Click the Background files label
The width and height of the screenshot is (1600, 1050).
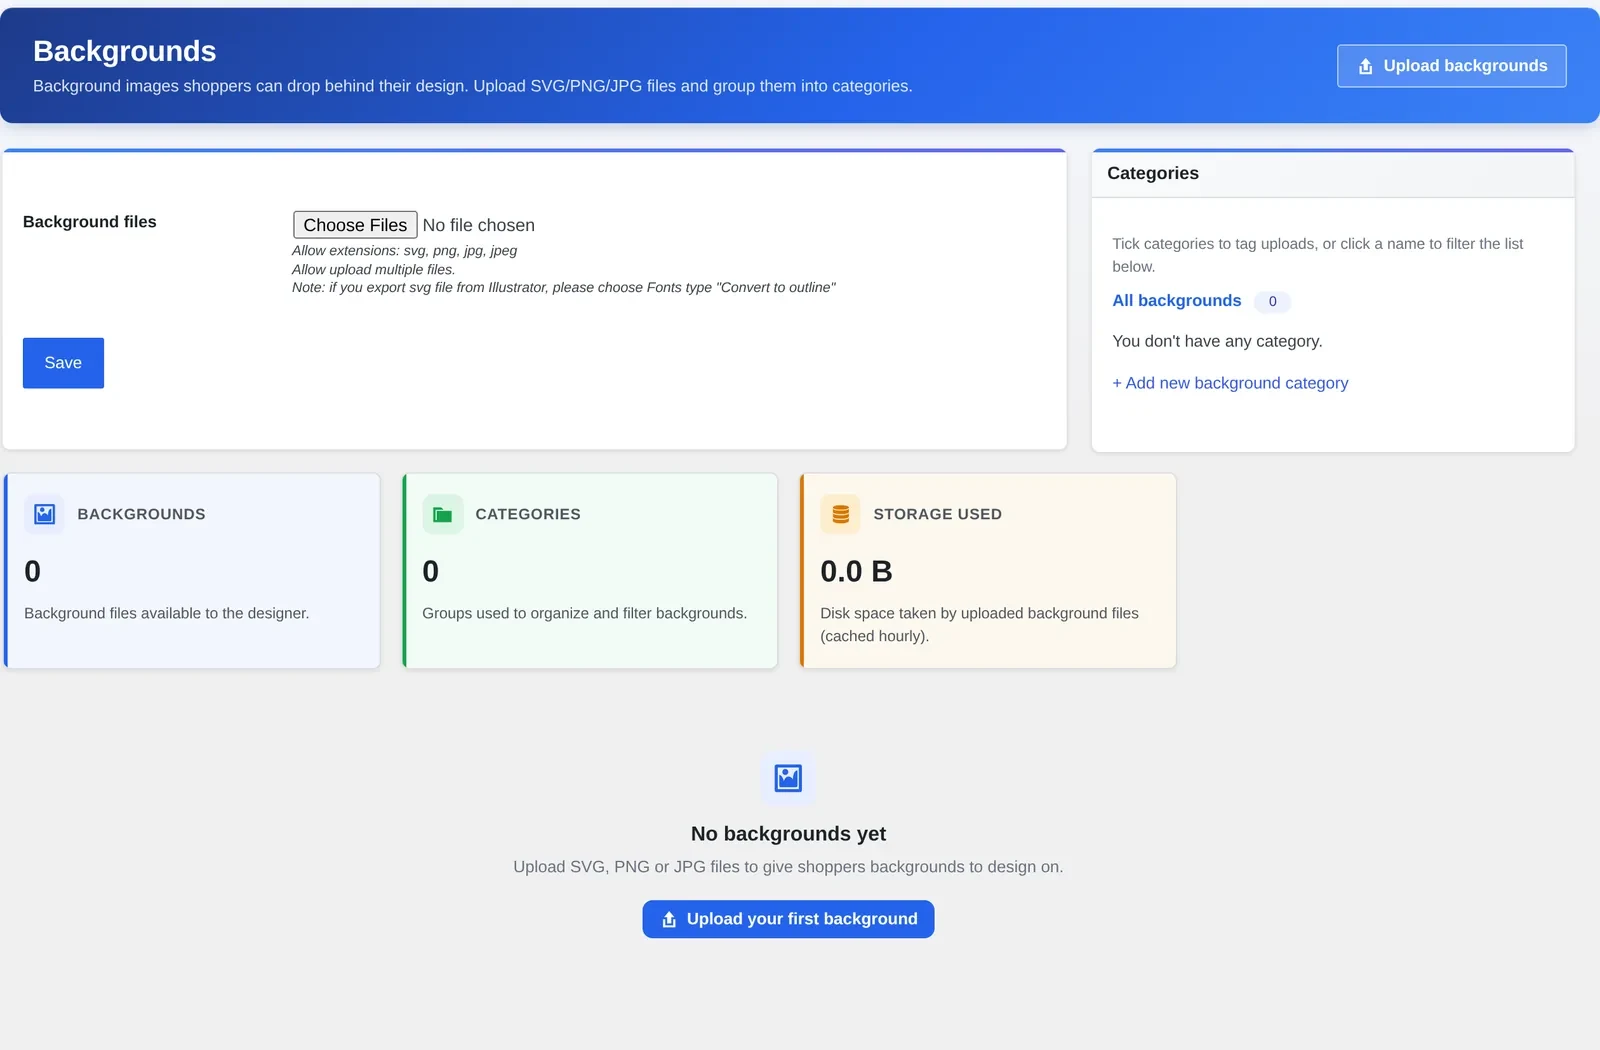(89, 222)
